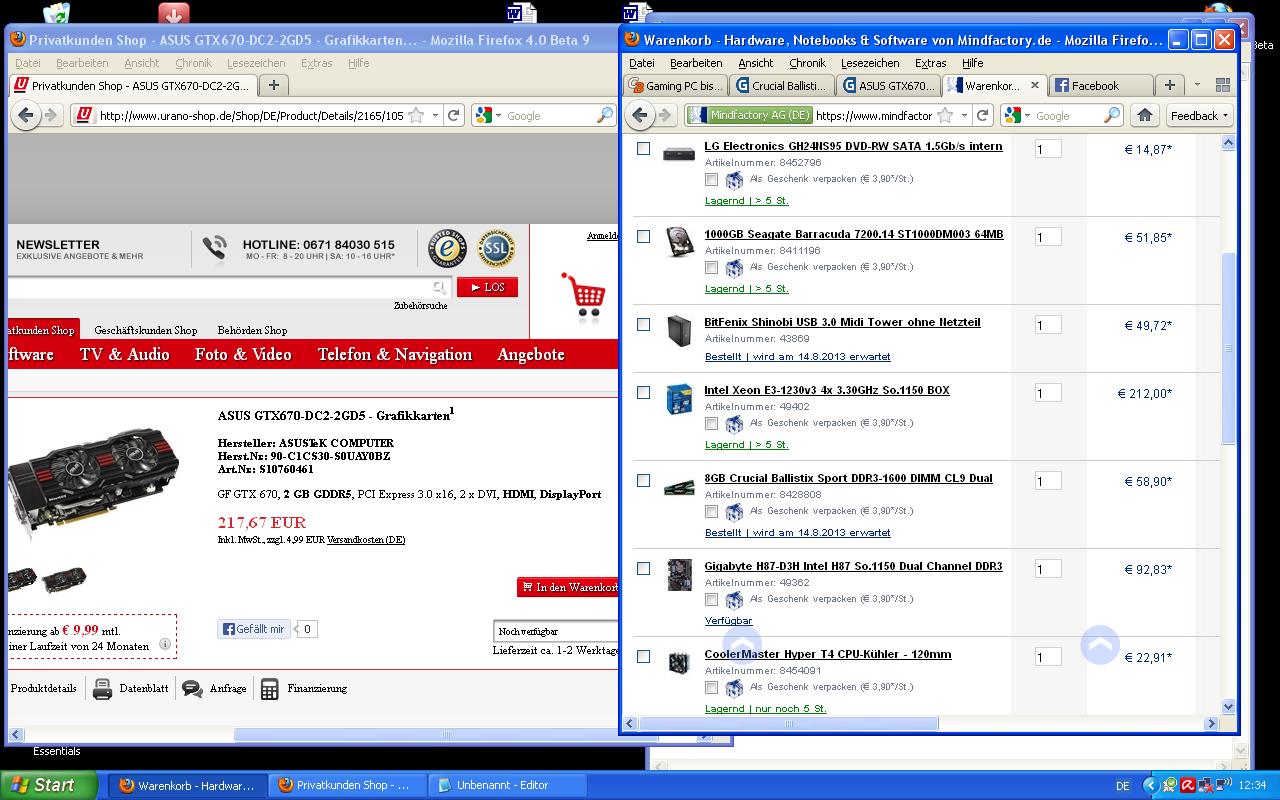
Task: Open Google search engine dropdown in urano window
Action: tap(497, 116)
